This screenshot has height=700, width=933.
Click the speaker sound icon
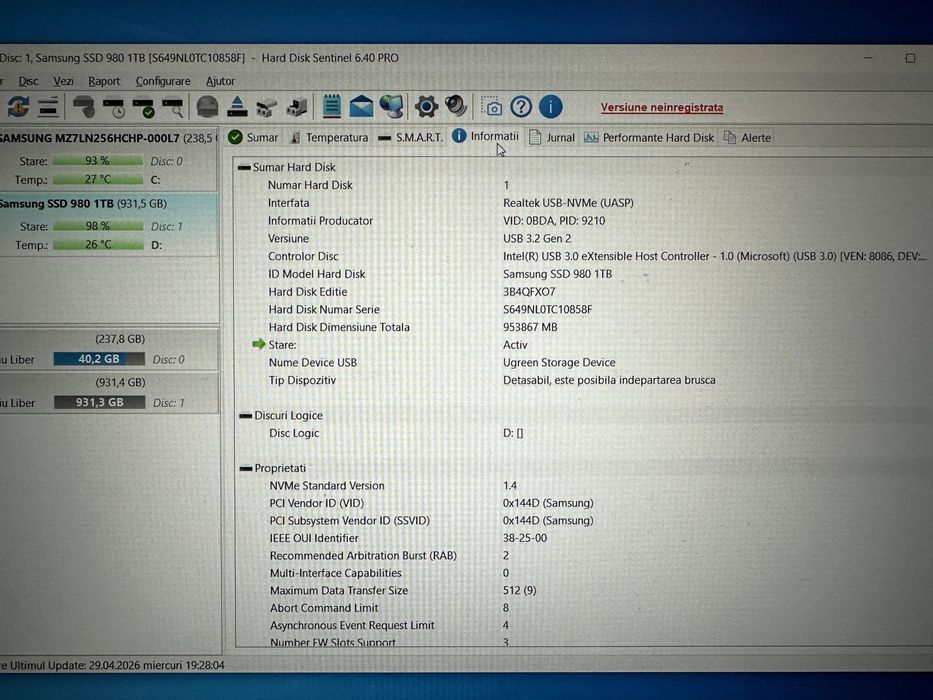[x=456, y=107]
